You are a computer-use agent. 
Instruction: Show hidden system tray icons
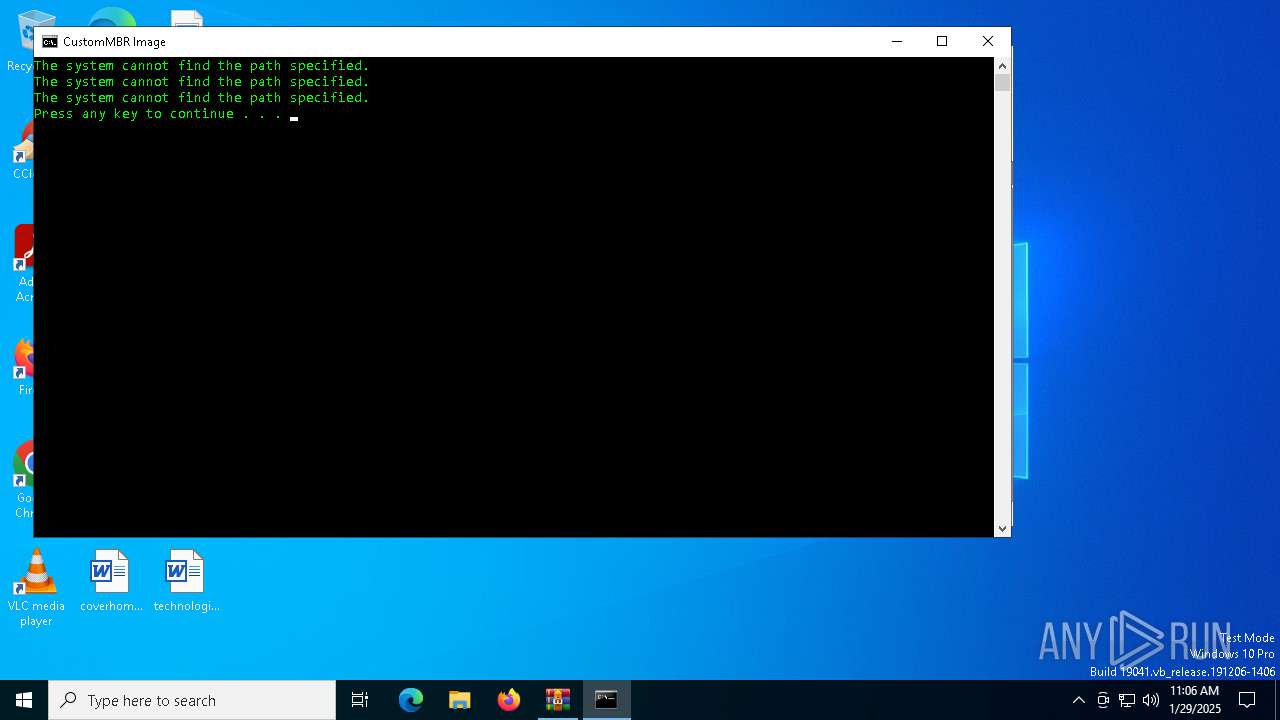coord(1078,700)
